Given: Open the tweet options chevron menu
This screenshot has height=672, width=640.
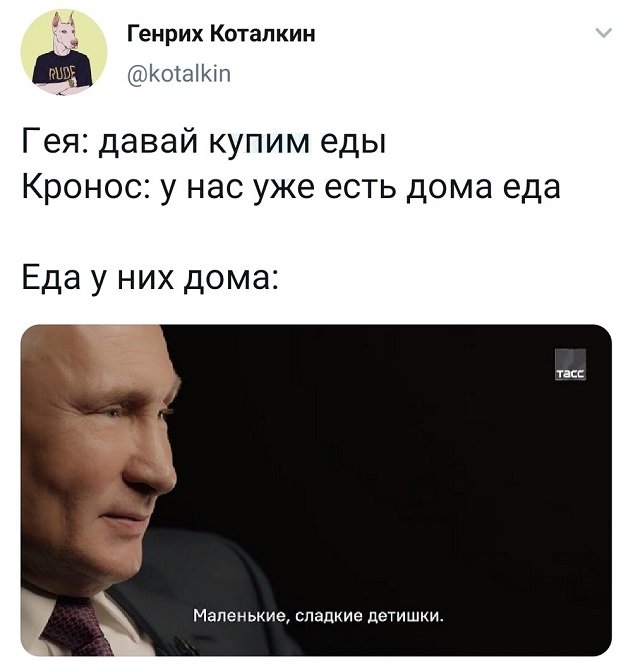Looking at the screenshot, I should (604, 33).
